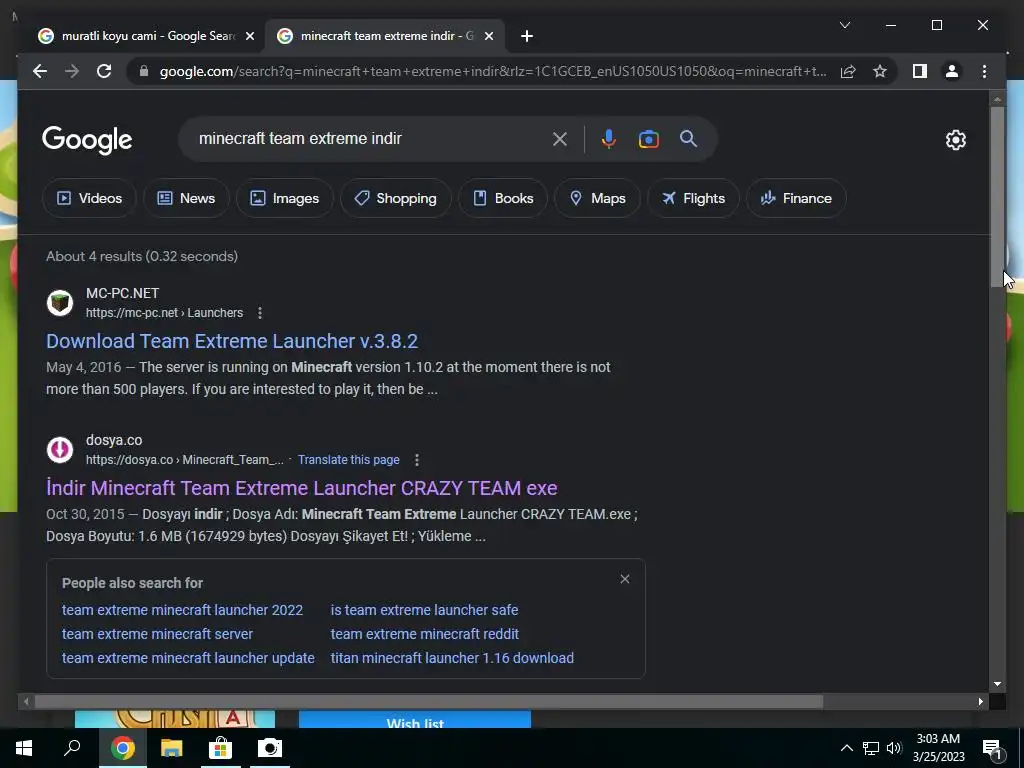Screen dimensions: 1024x768
Task: Open File Explorer from taskbar
Action: click(x=172, y=748)
